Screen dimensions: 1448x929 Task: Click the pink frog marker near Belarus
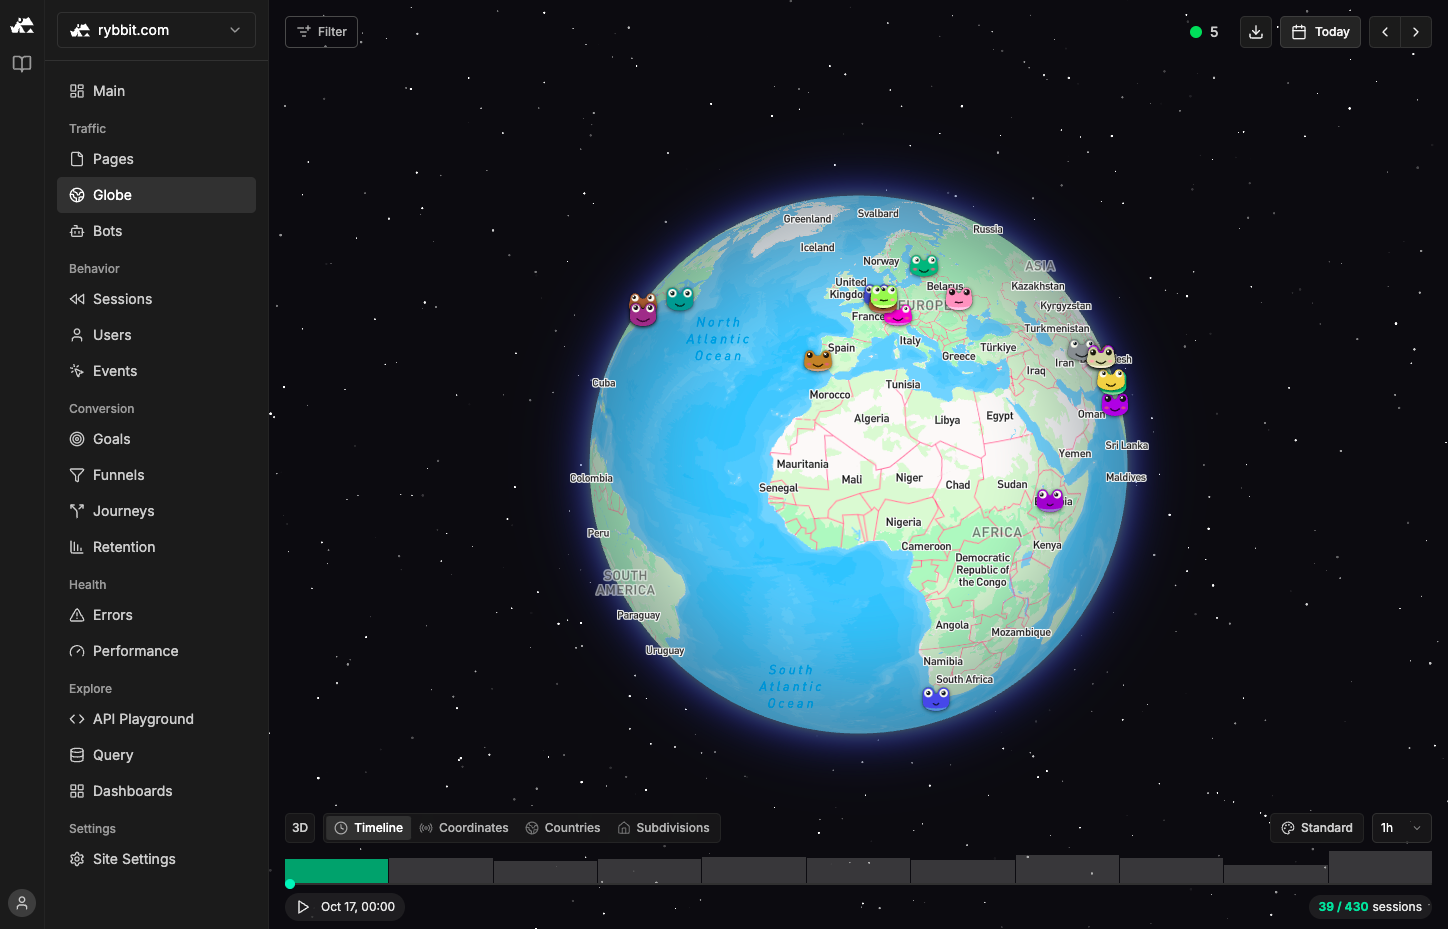(x=959, y=297)
